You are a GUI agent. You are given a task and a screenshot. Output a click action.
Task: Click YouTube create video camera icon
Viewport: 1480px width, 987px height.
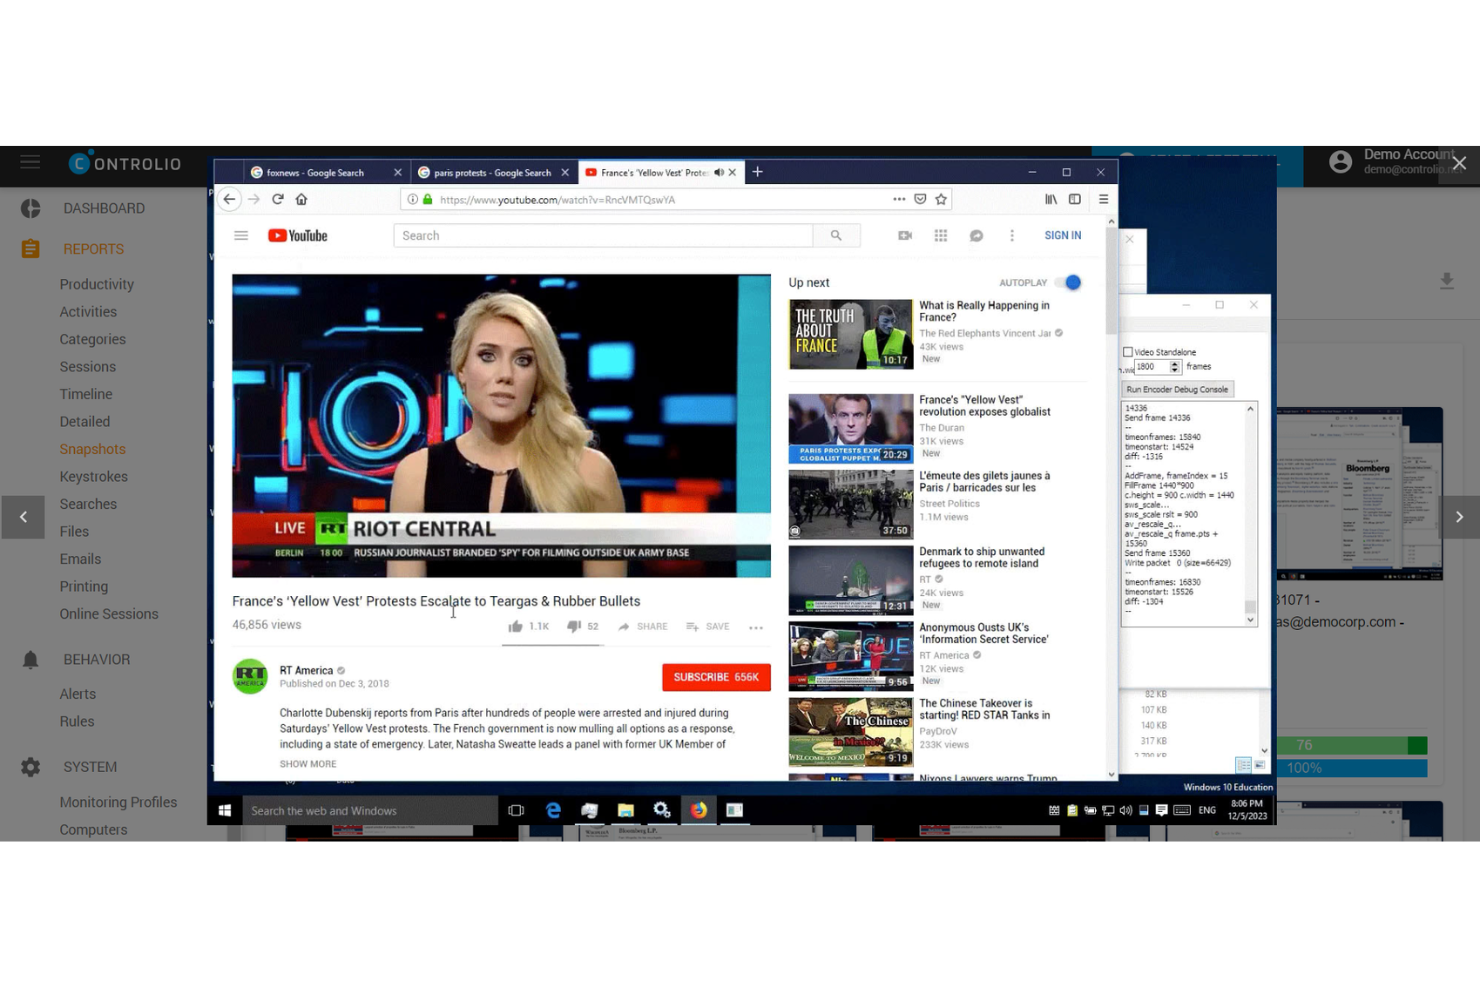coord(905,236)
